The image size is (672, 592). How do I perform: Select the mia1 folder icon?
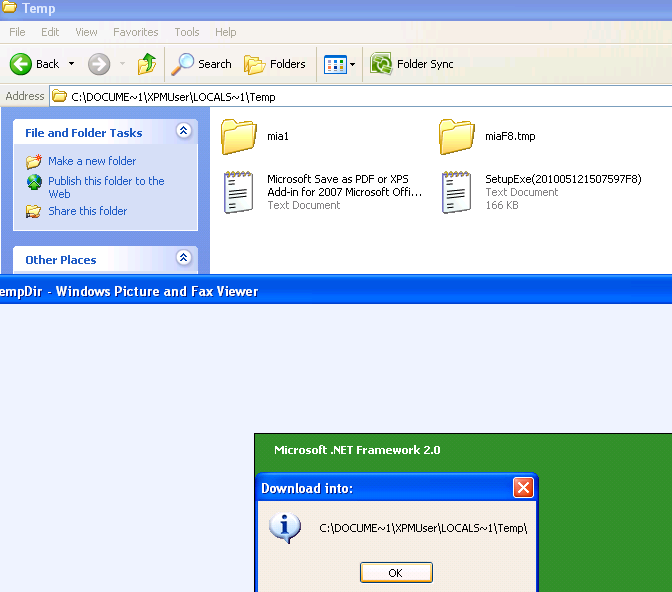(239, 137)
